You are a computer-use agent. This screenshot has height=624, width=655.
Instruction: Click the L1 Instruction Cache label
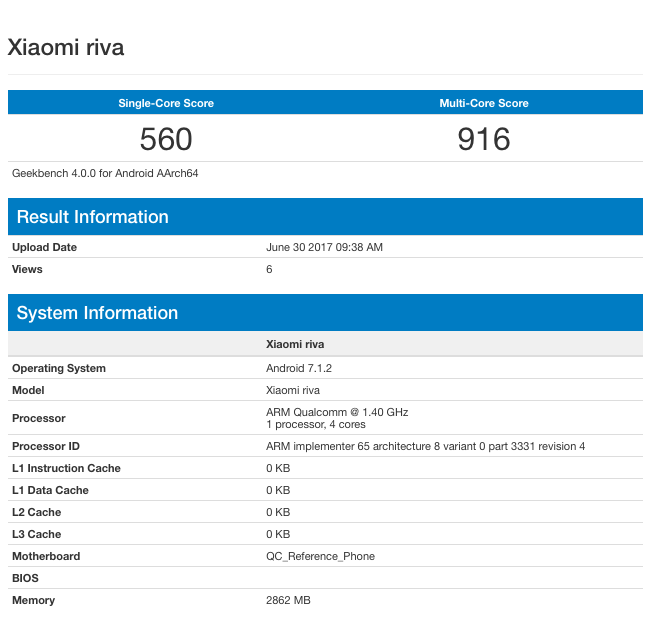click(66, 468)
